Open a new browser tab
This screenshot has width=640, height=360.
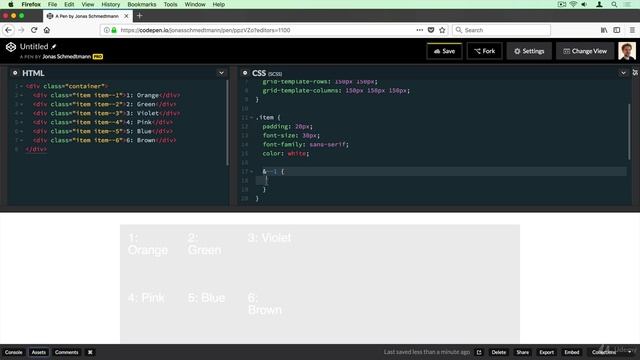[x=140, y=16]
